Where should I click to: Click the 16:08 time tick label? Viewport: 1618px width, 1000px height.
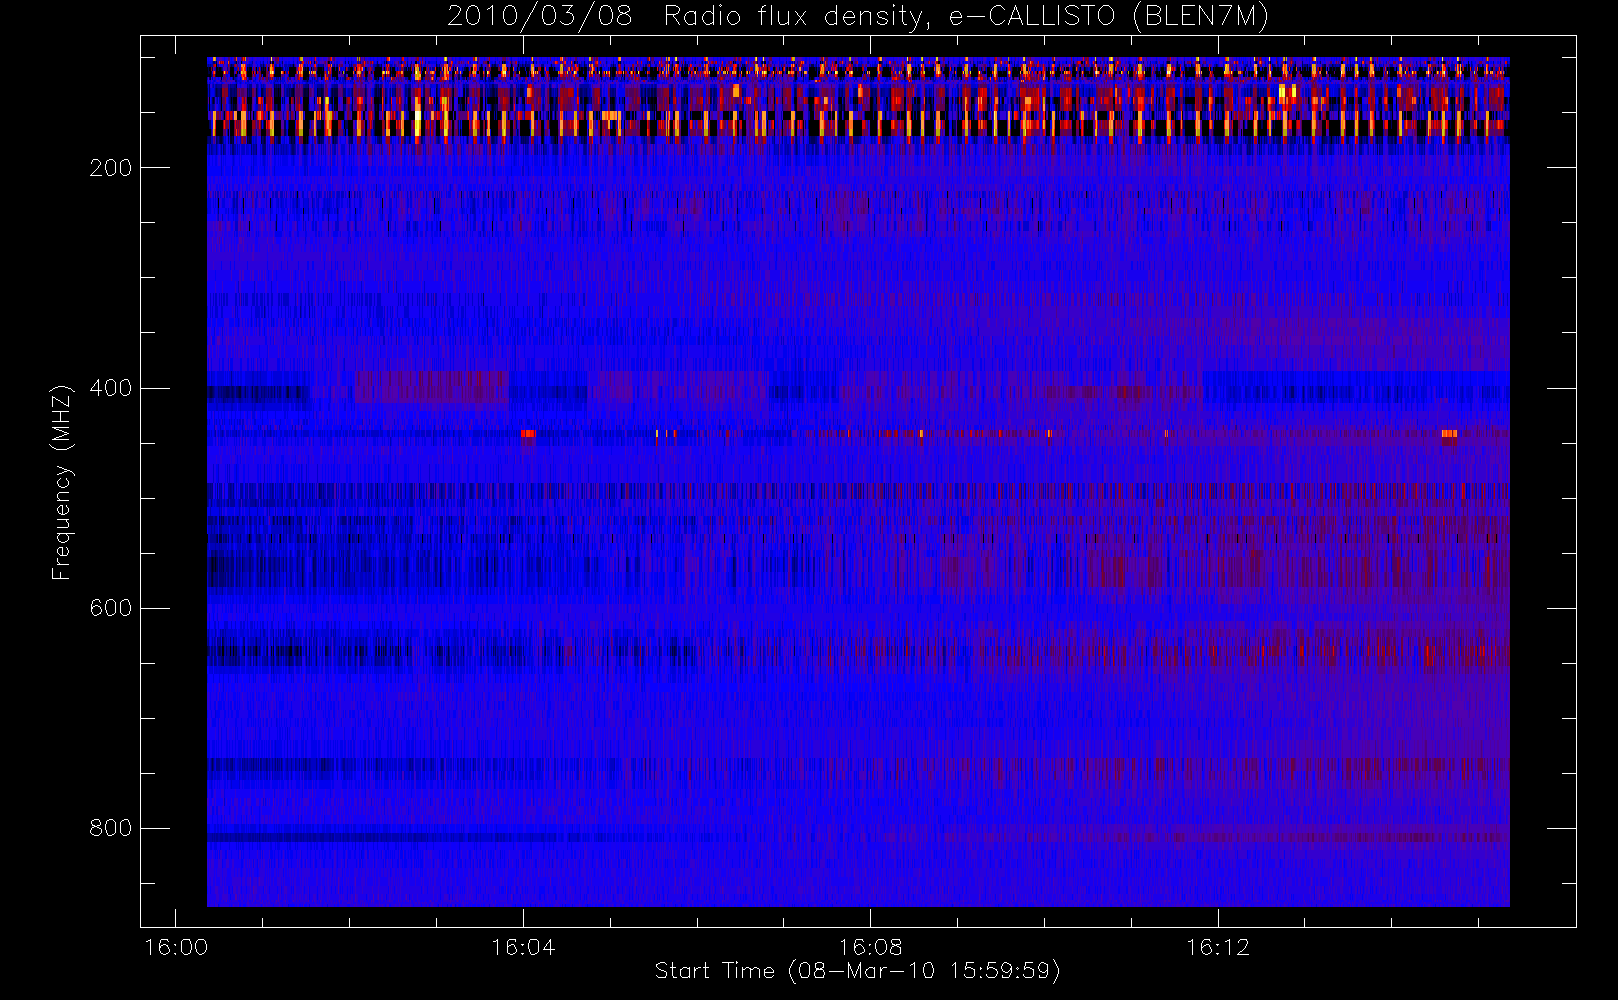click(x=870, y=947)
